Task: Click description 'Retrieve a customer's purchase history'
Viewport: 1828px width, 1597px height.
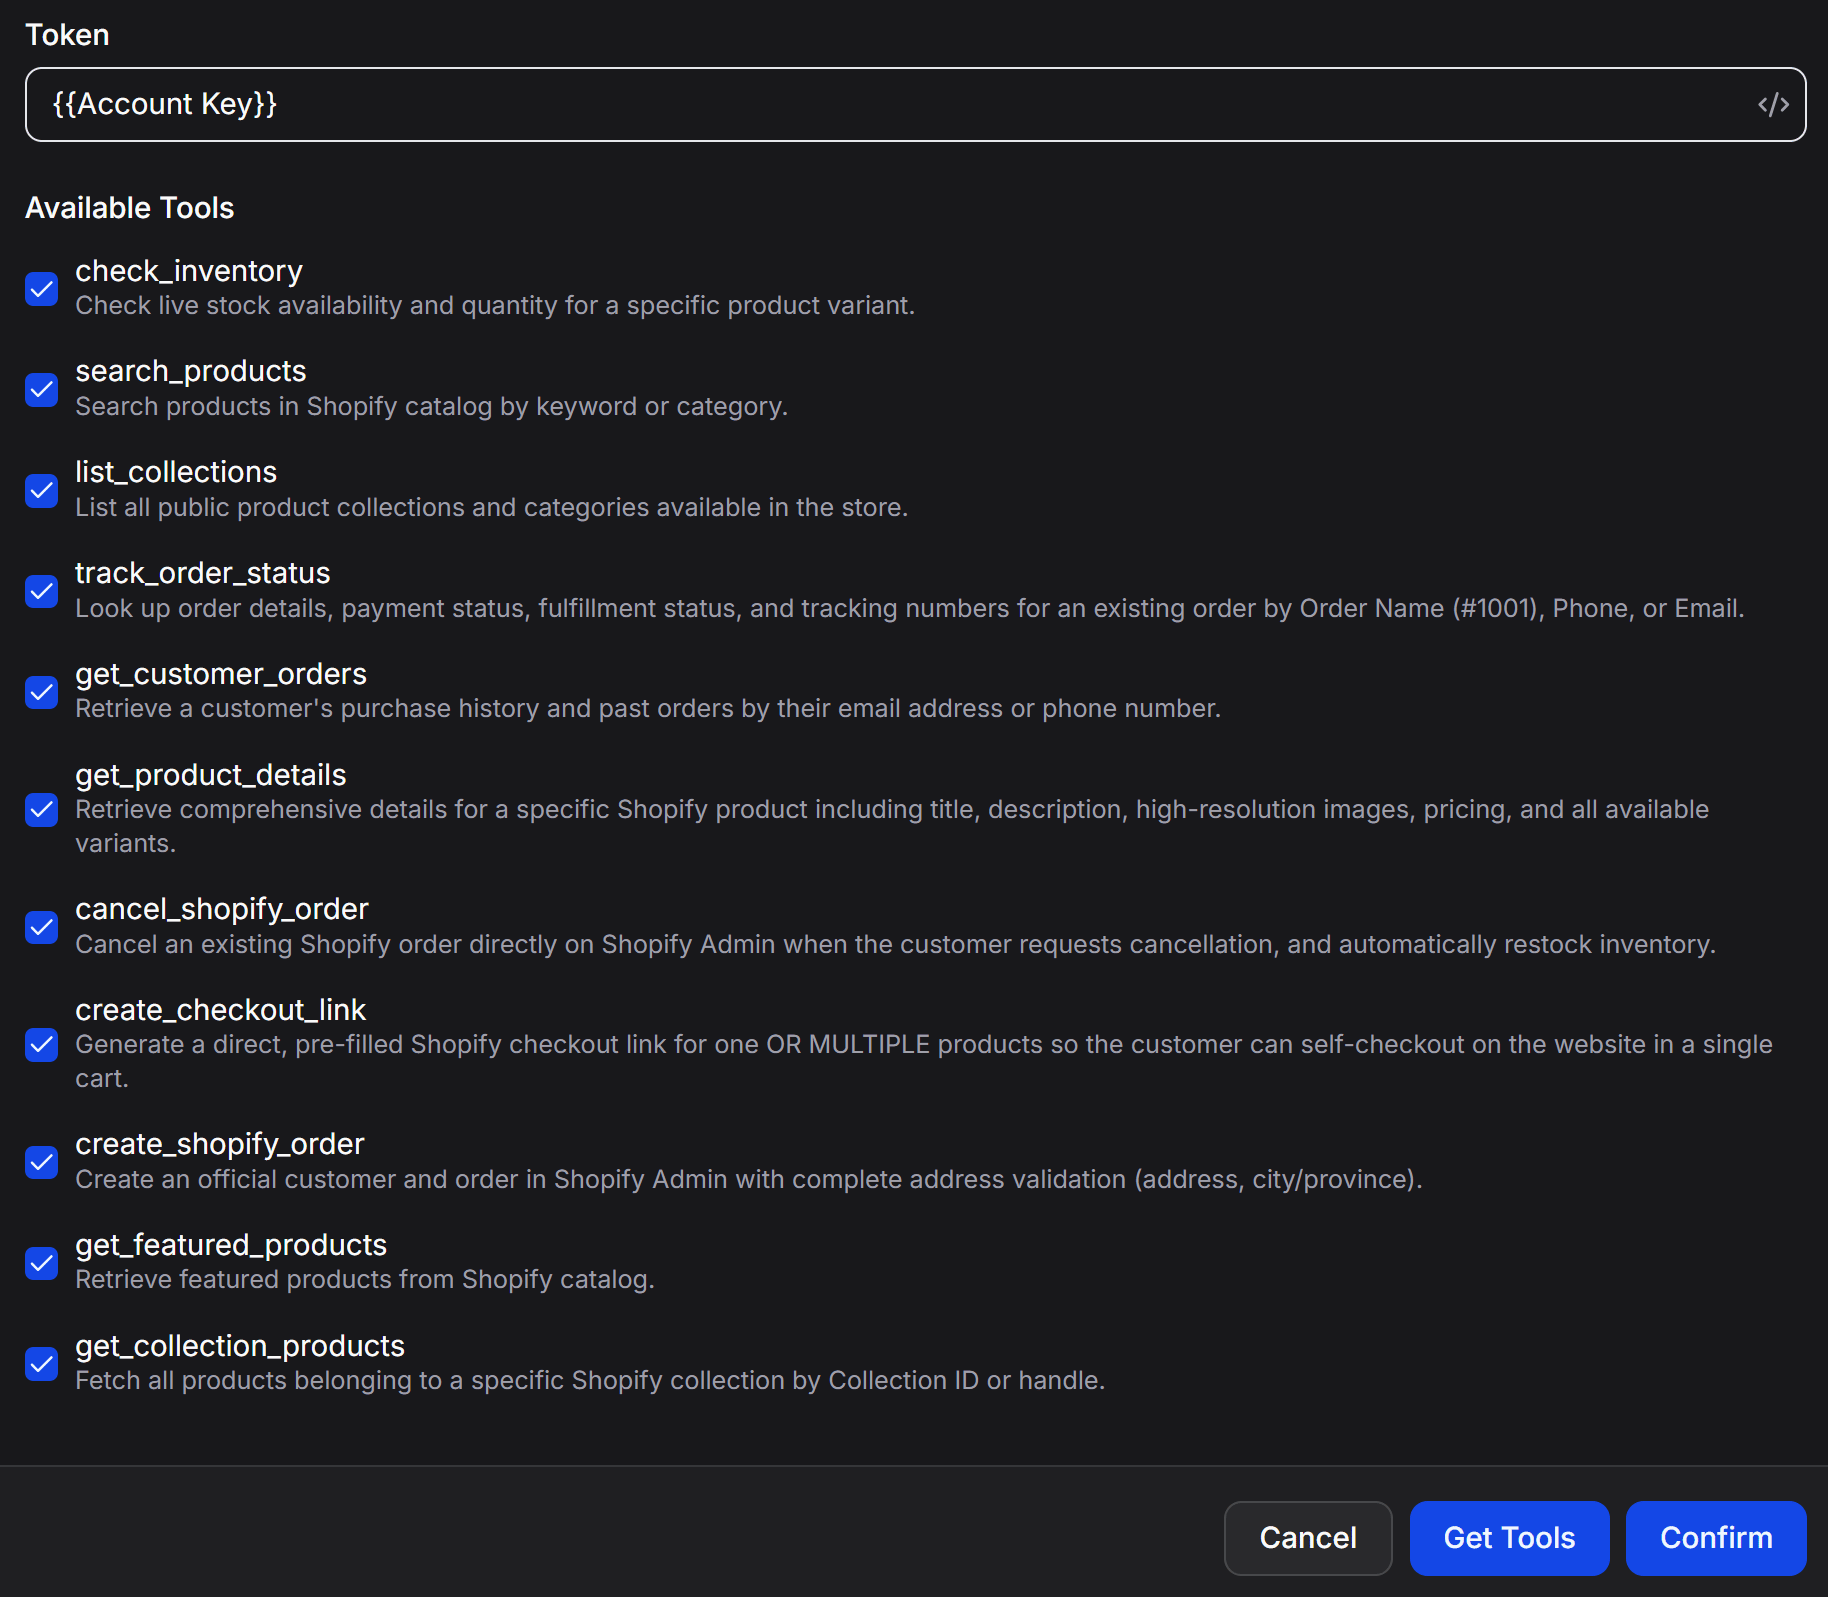Action: pyautogui.click(x=648, y=709)
